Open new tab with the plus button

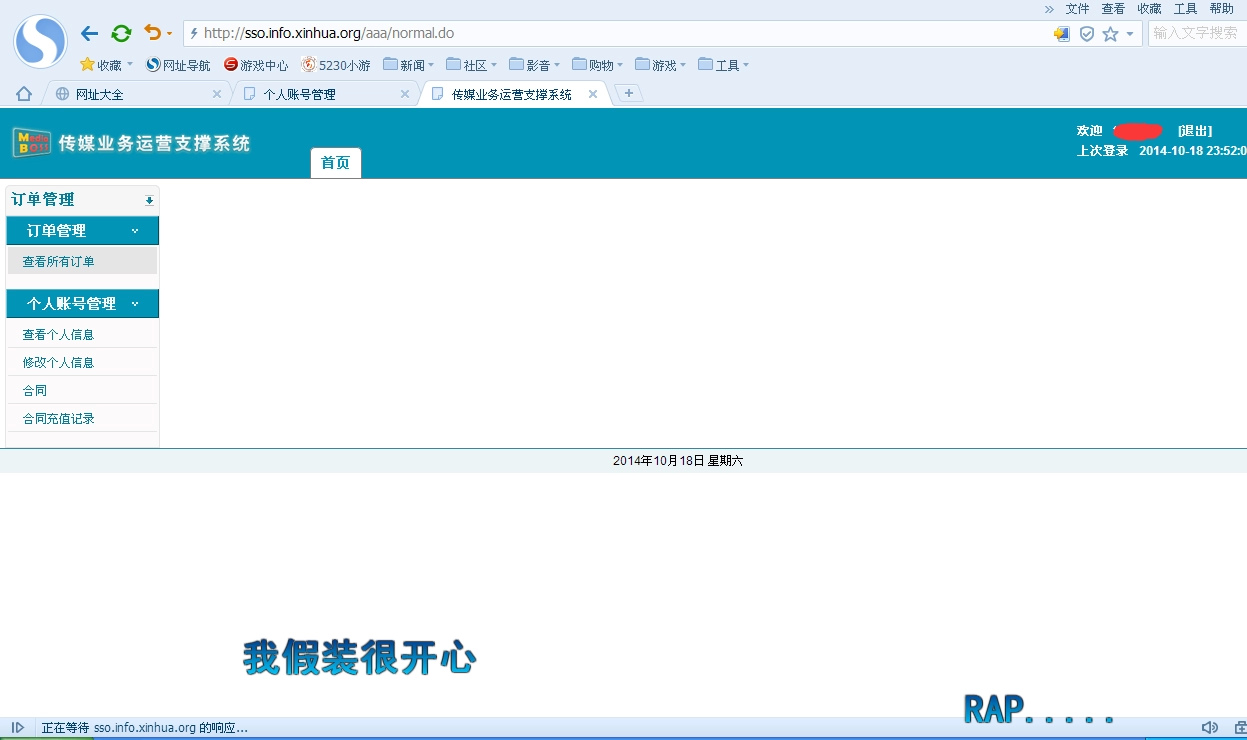tap(629, 93)
